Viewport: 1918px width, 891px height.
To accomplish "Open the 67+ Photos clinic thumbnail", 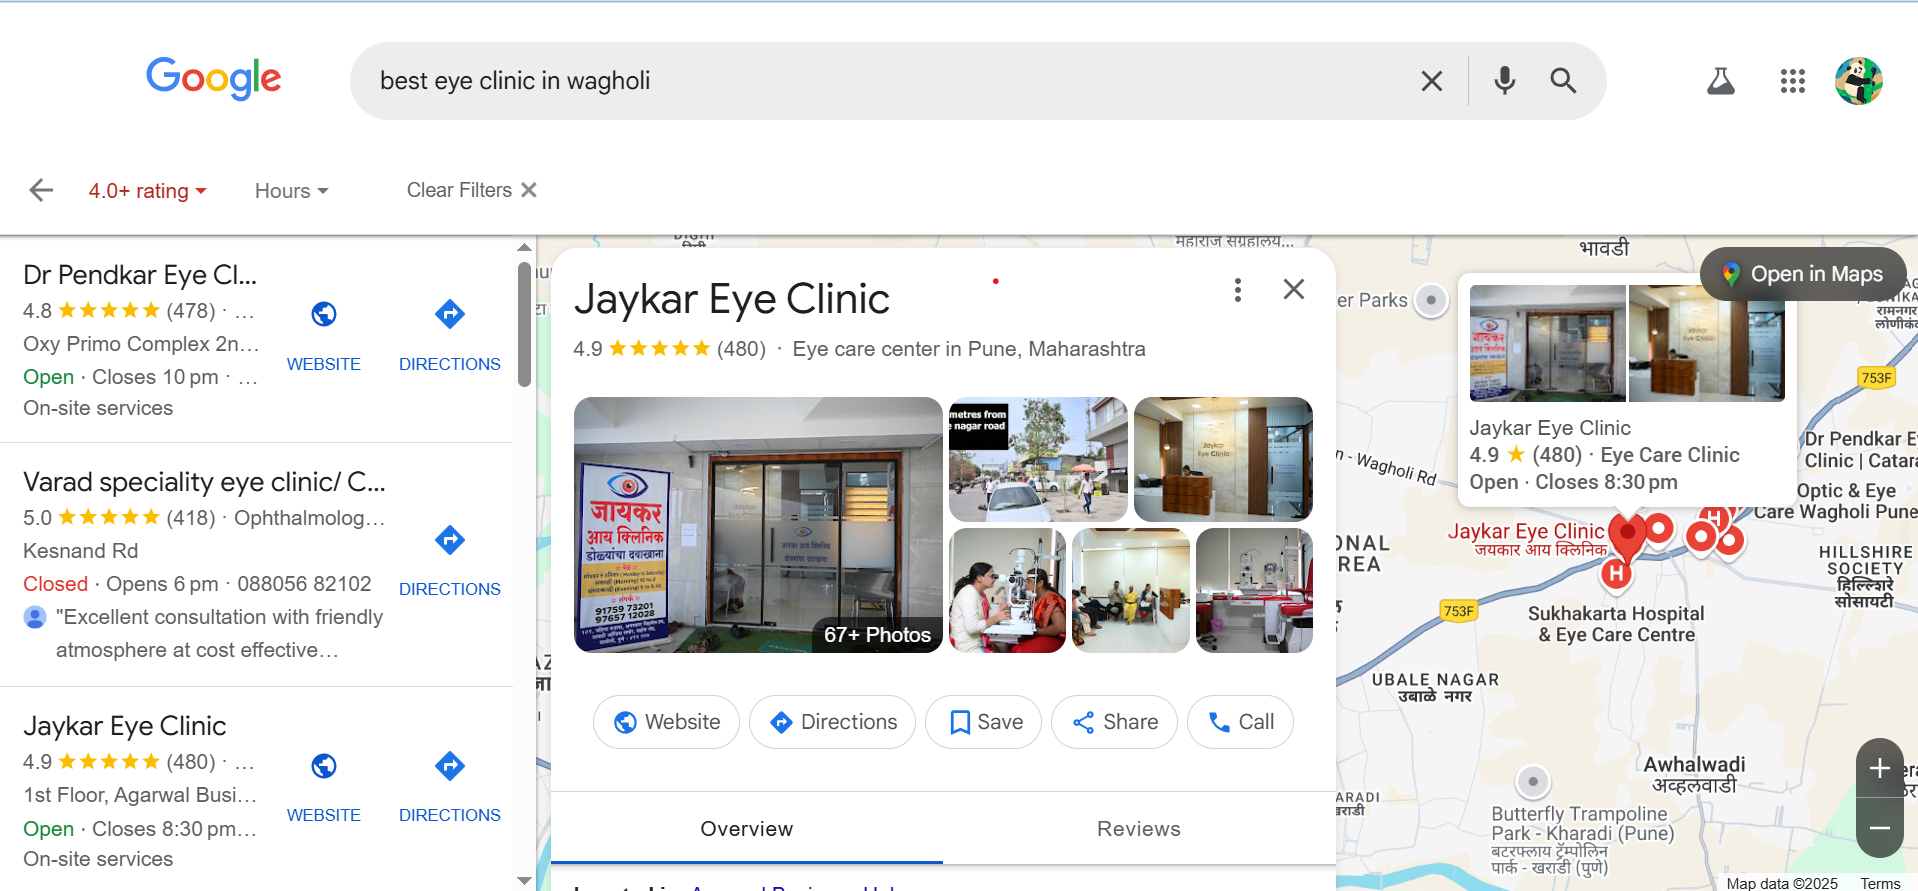I will (758, 525).
